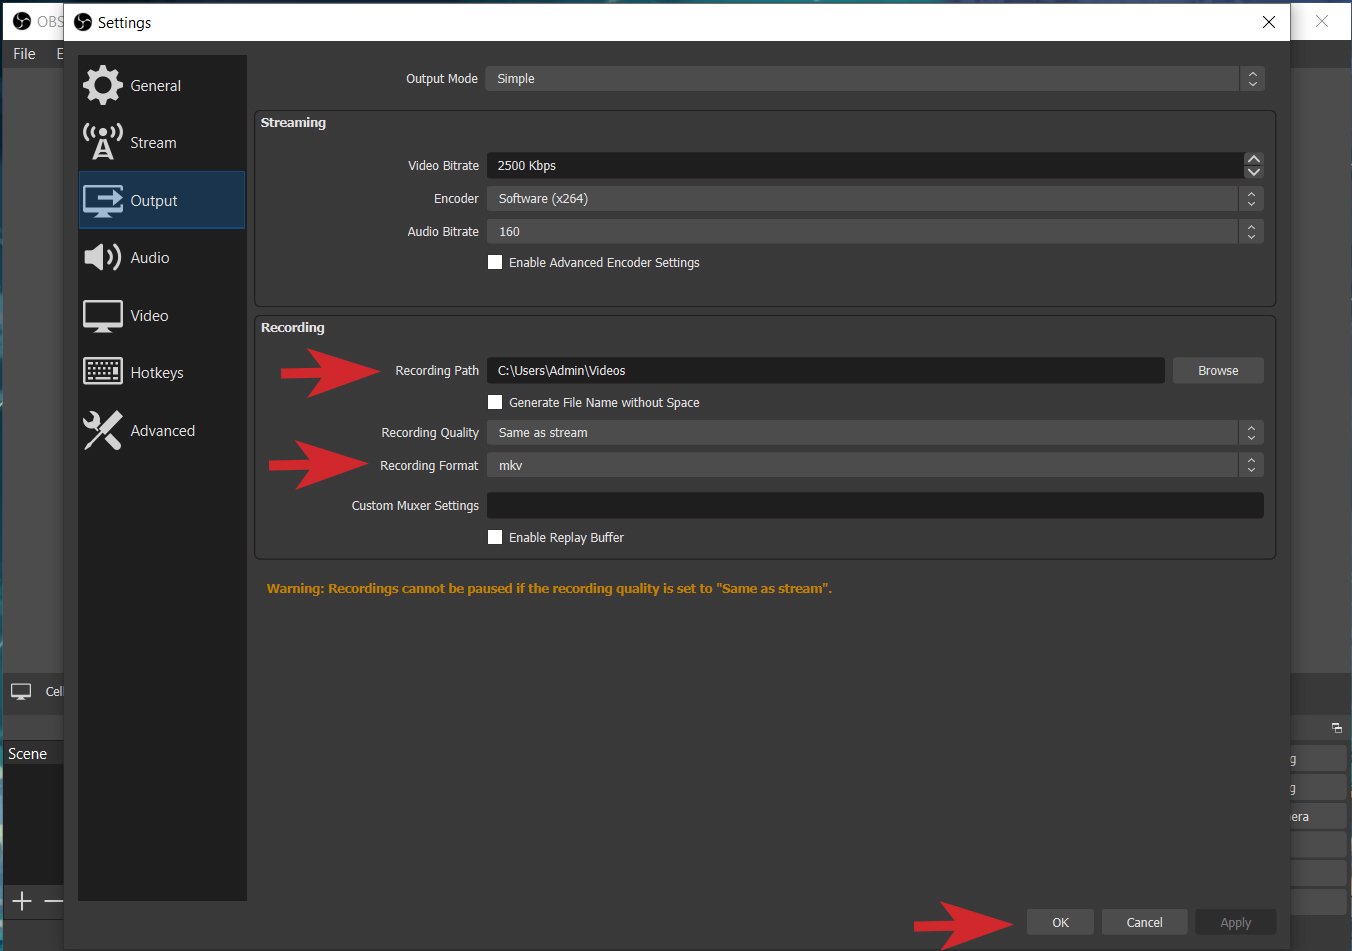Enable Replay Buffer checkbox
Viewport: 1352px width, 951px height.
495,537
